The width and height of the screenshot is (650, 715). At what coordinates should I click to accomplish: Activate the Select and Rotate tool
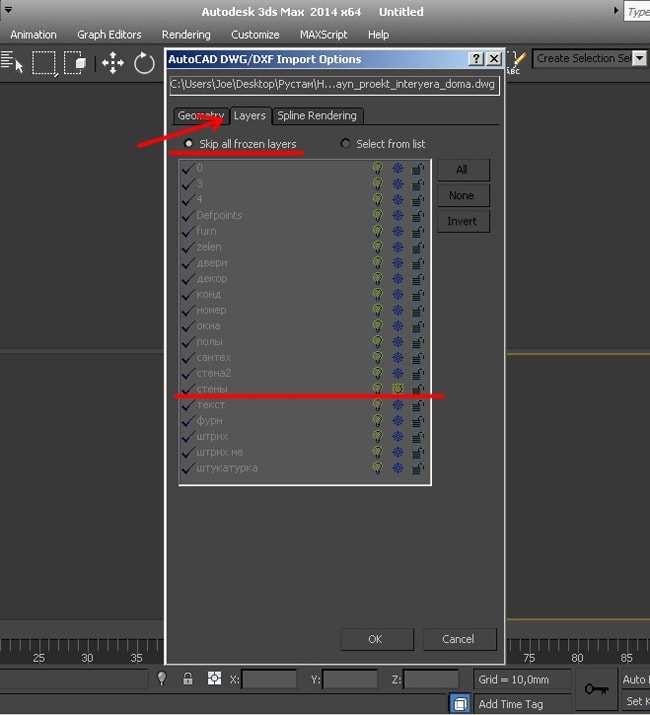coord(145,63)
